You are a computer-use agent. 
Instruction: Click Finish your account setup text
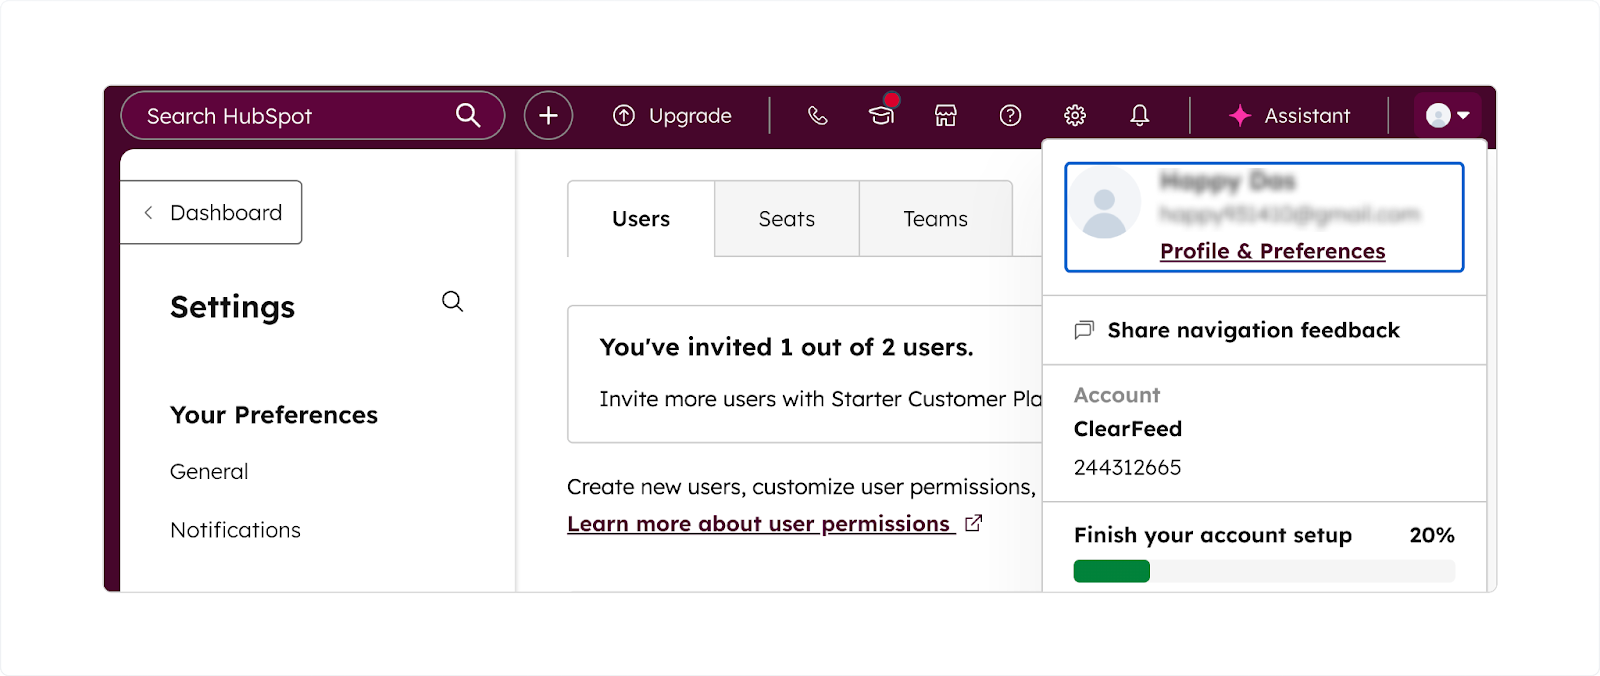[x=1213, y=535]
